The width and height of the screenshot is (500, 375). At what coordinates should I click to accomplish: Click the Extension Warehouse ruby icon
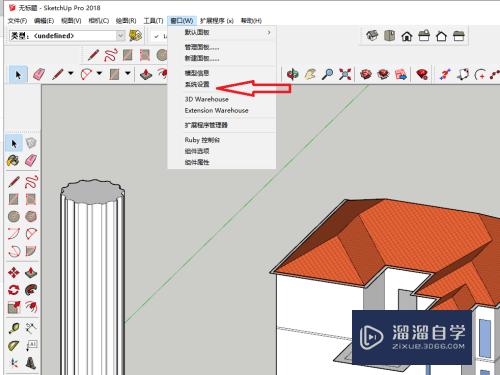422,74
